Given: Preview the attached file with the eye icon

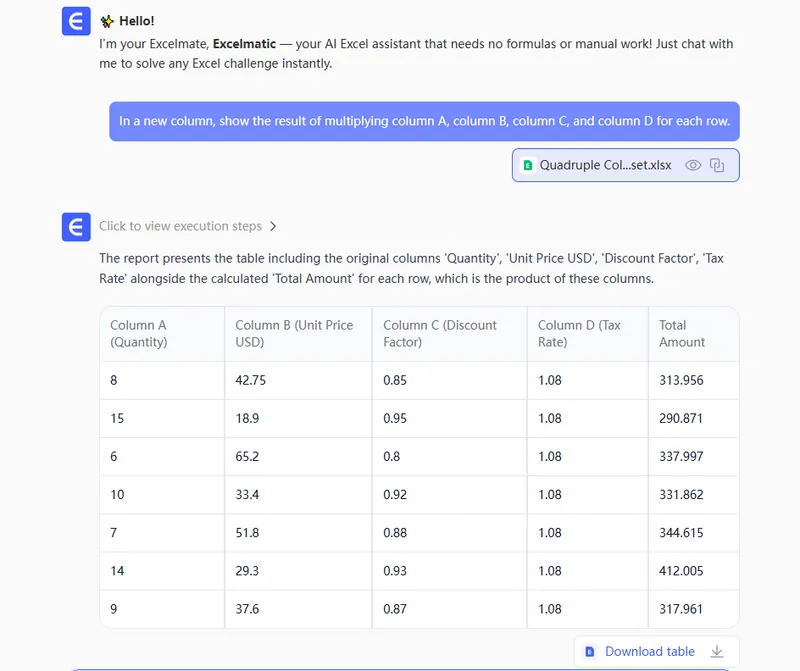Looking at the screenshot, I should pos(692,165).
